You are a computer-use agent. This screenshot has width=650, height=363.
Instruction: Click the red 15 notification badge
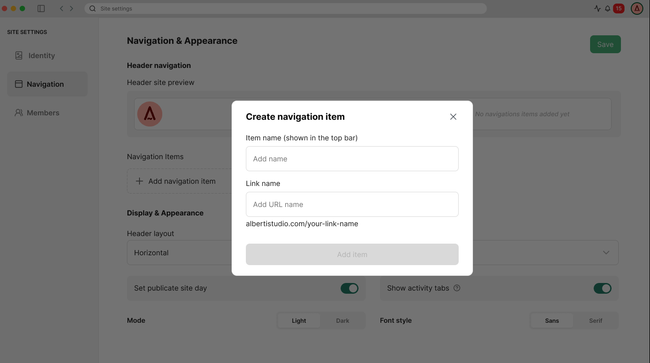(619, 8)
